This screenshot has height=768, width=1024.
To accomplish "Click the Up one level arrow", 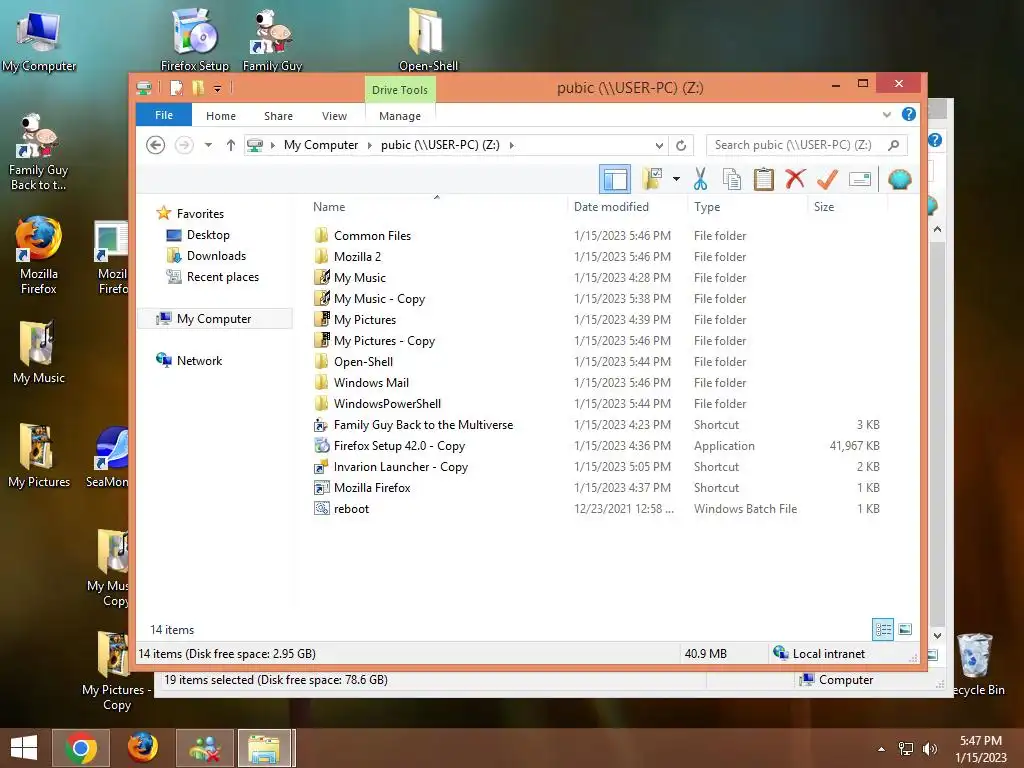I will point(231,145).
